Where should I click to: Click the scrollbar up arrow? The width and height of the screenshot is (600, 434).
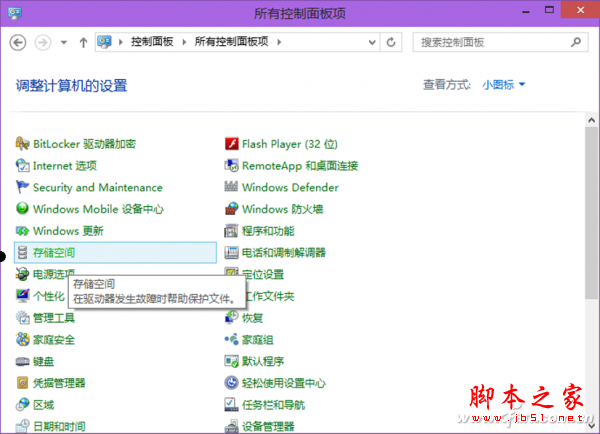tap(592, 120)
